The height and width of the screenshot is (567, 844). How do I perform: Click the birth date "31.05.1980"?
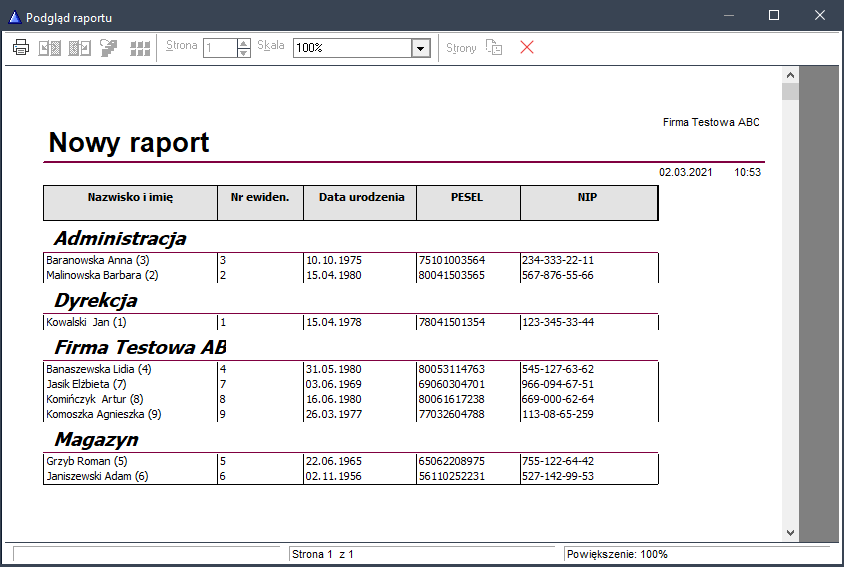(x=334, y=369)
